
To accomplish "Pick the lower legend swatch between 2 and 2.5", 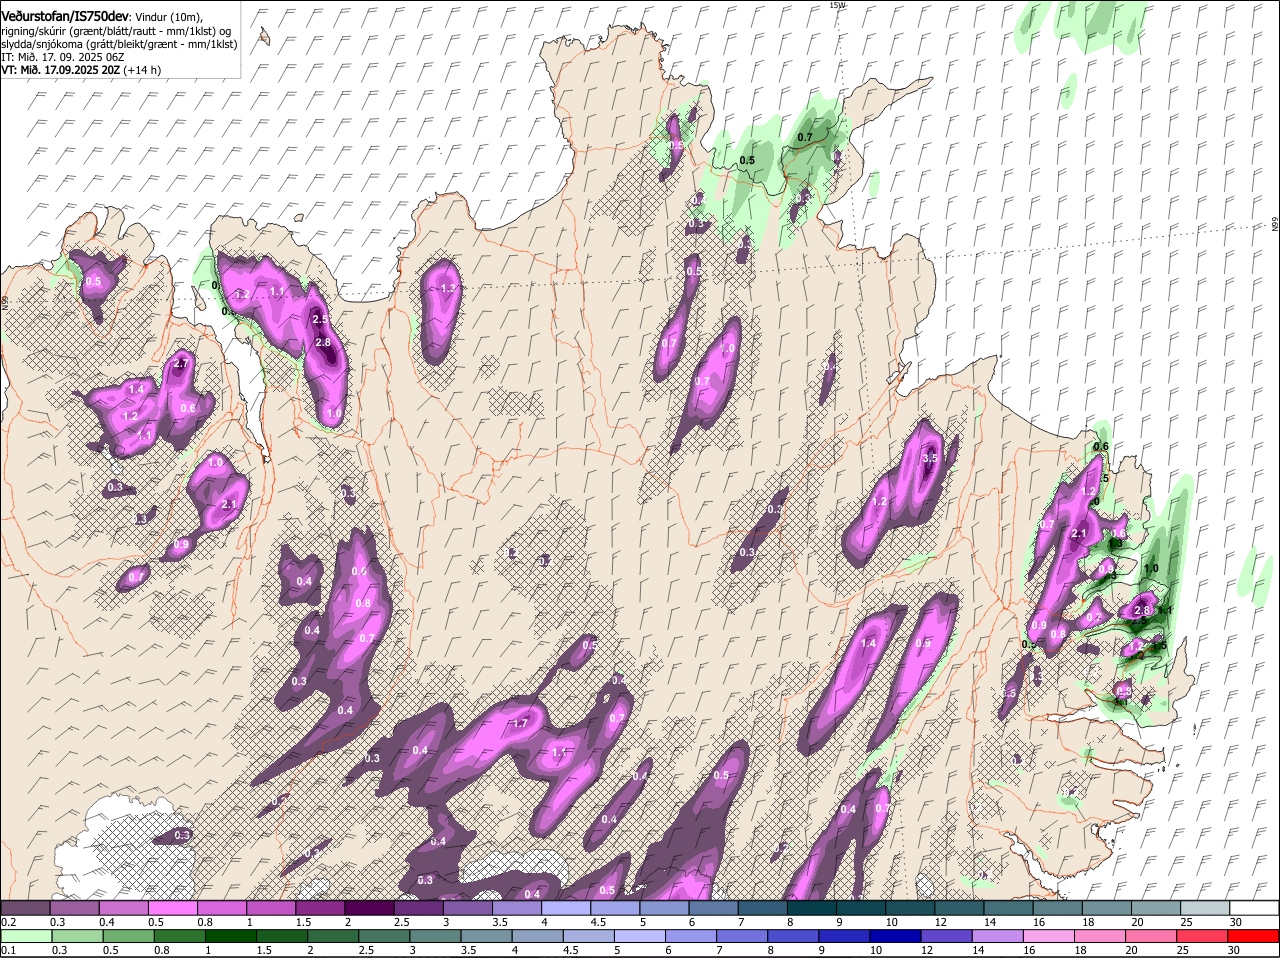I will [333, 936].
